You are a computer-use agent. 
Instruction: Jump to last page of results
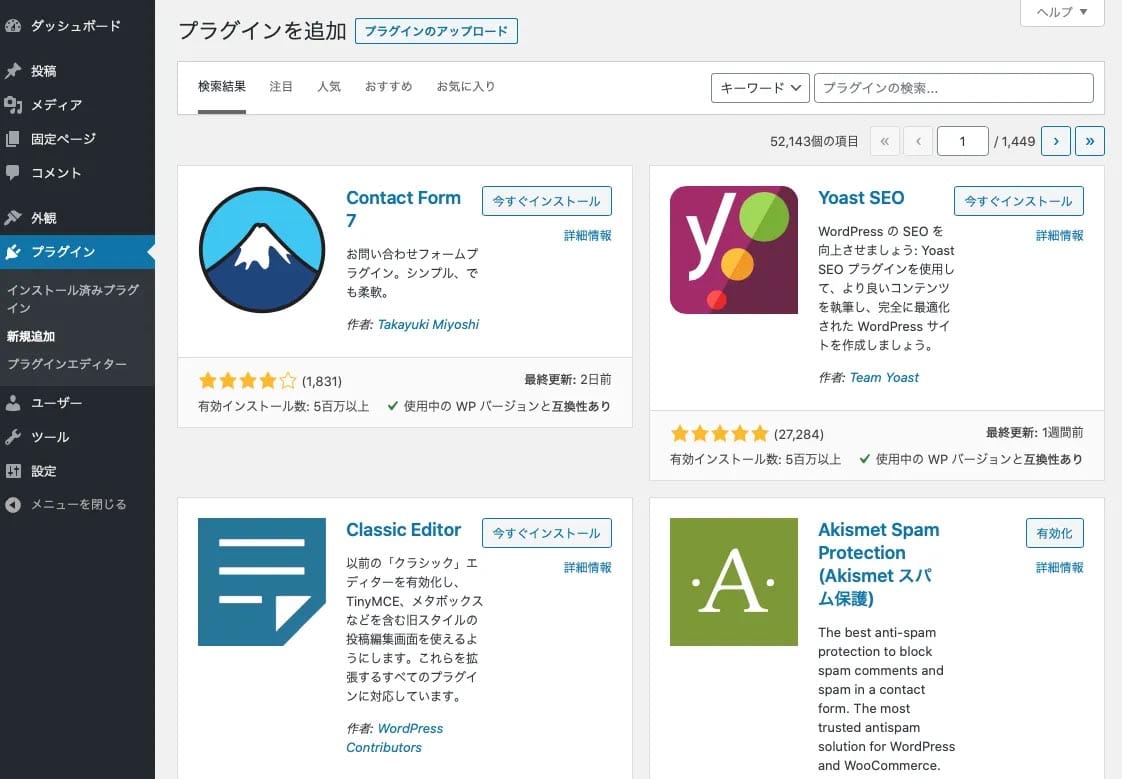pos(1090,141)
